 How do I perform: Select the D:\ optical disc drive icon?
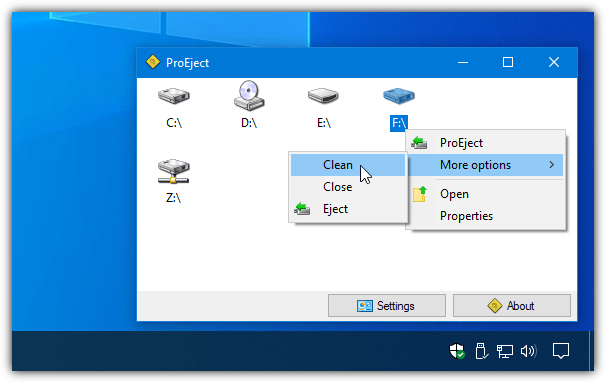pos(249,95)
